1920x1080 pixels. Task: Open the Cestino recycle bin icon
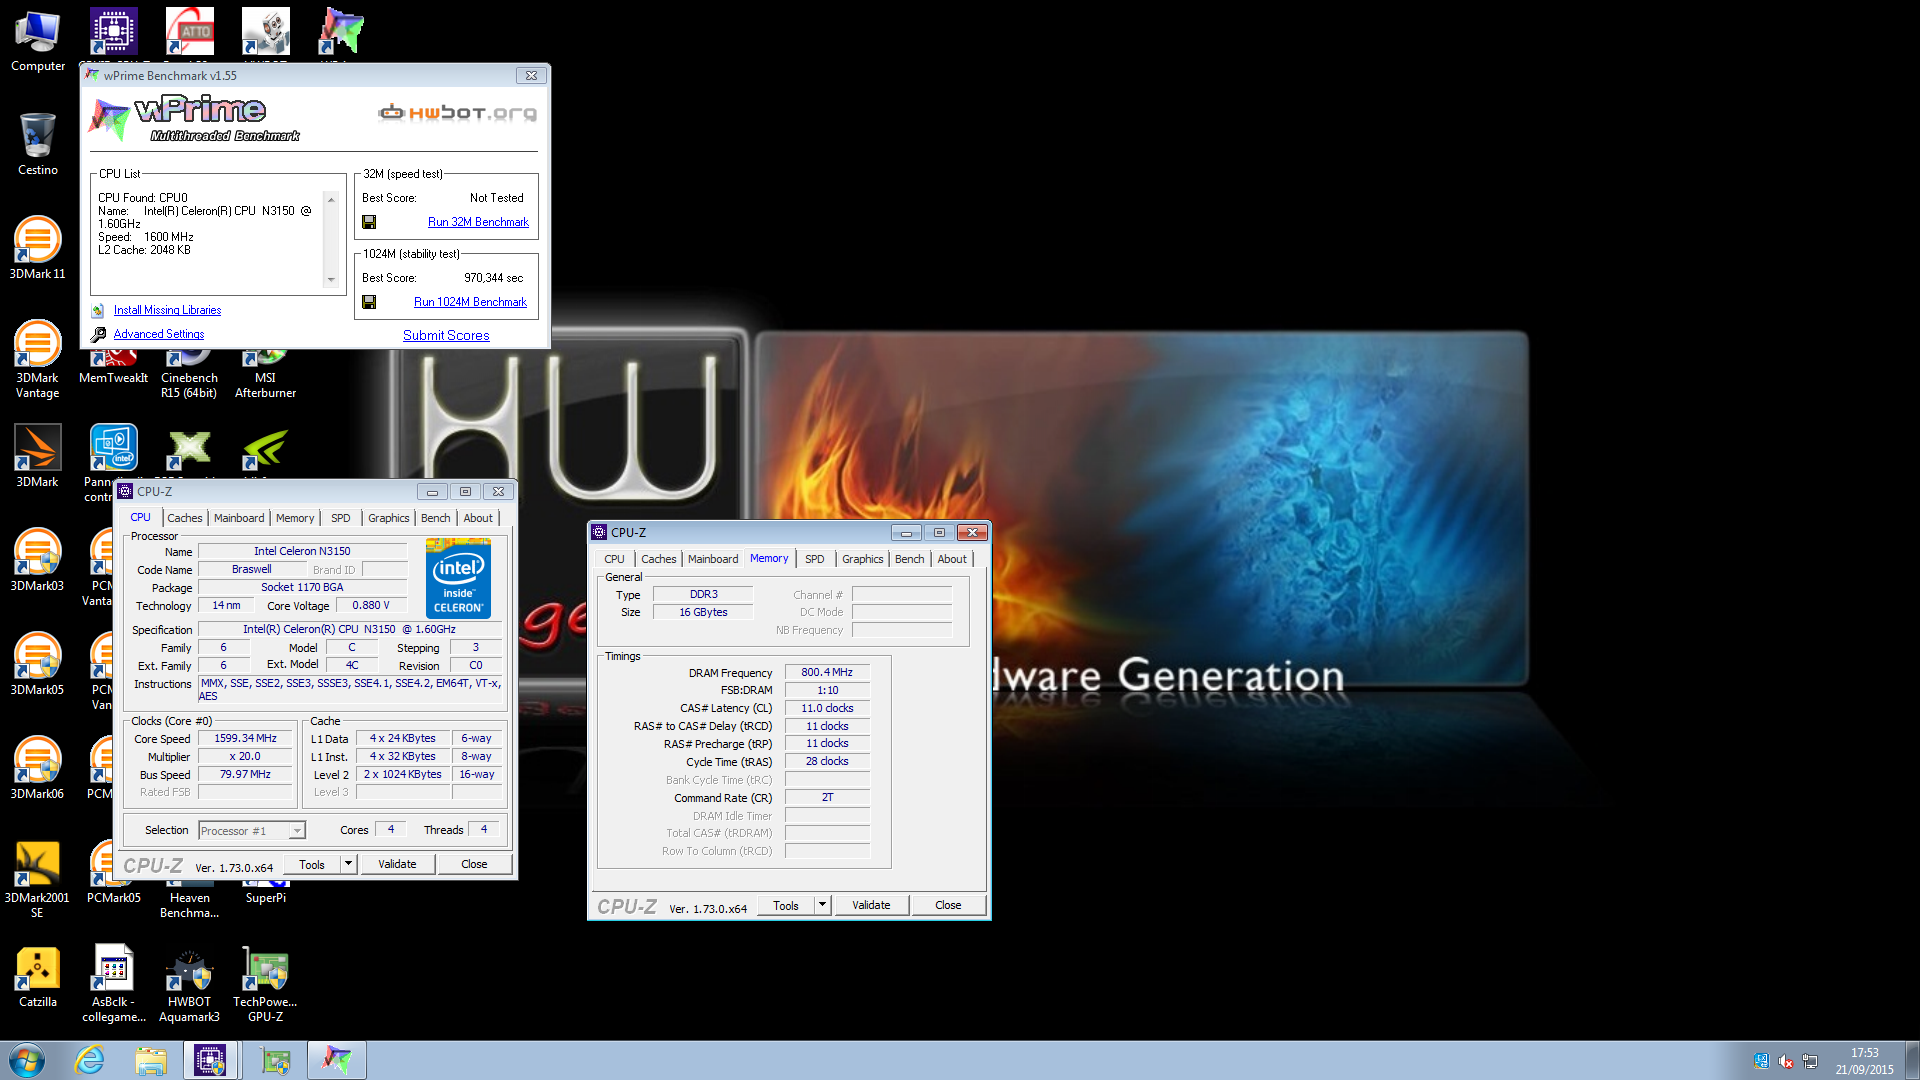pyautogui.click(x=38, y=145)
